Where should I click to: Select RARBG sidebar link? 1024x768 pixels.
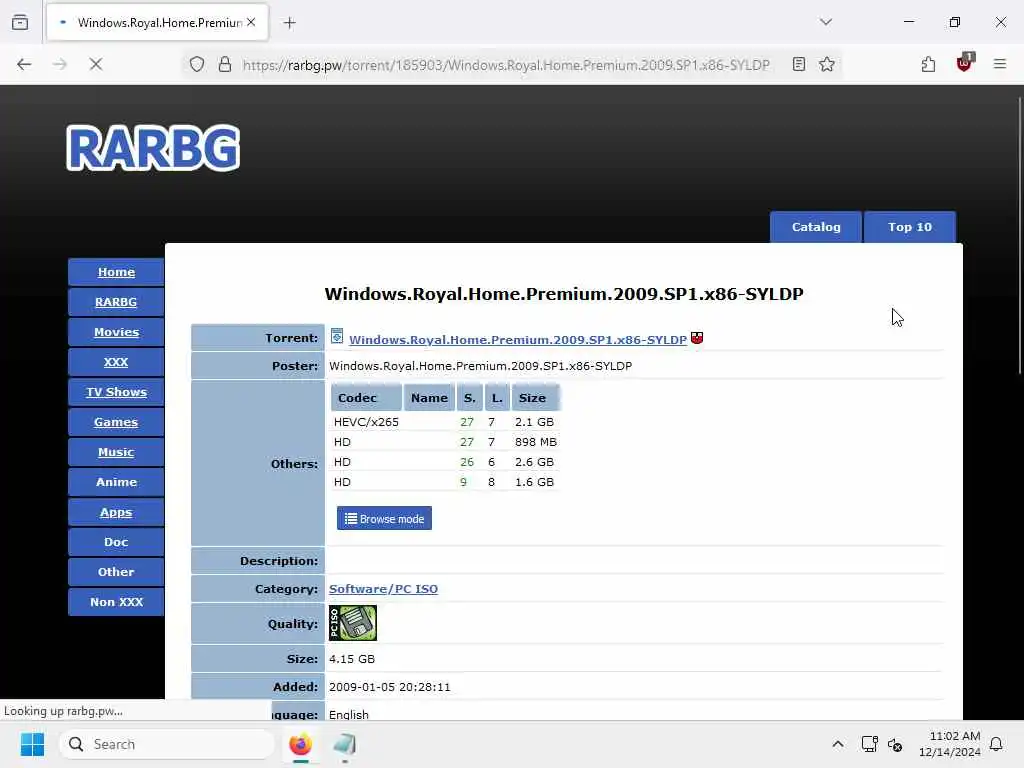[116, 302]
